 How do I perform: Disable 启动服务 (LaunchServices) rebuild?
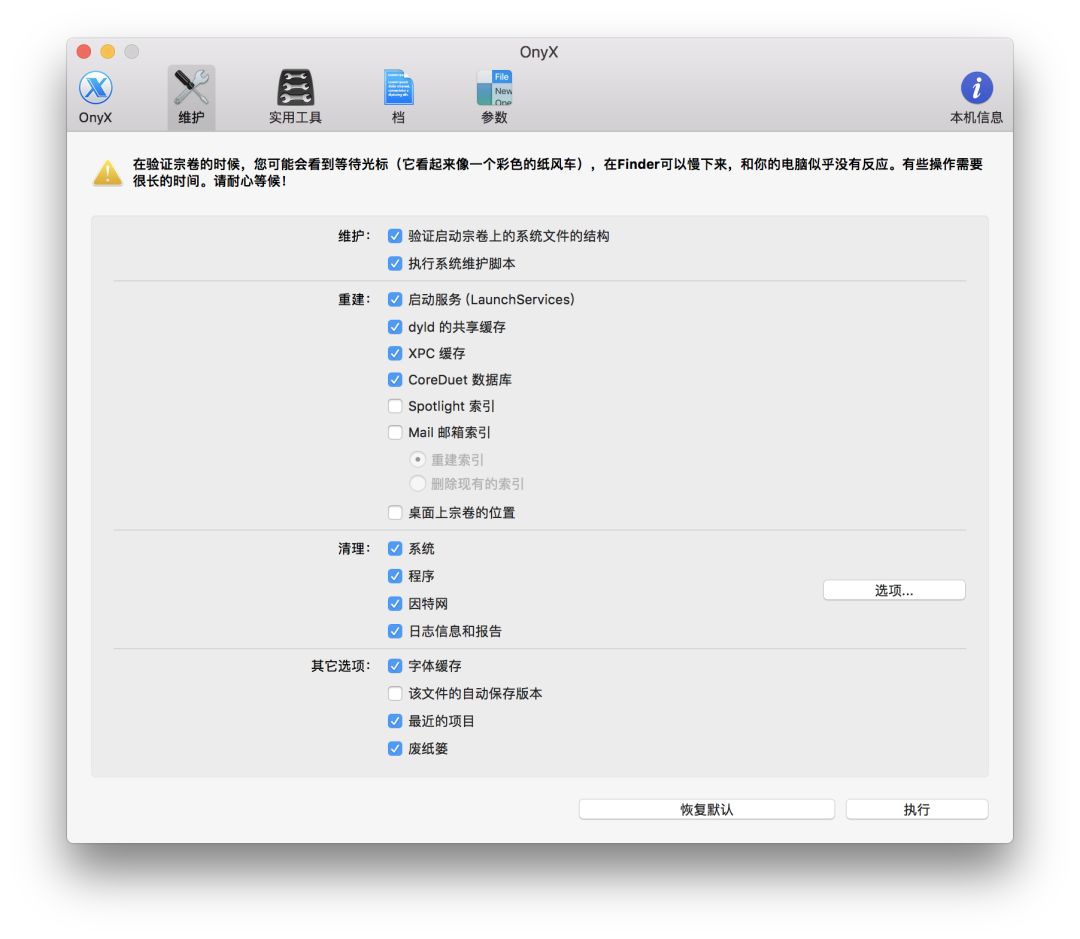click(395, 300)
